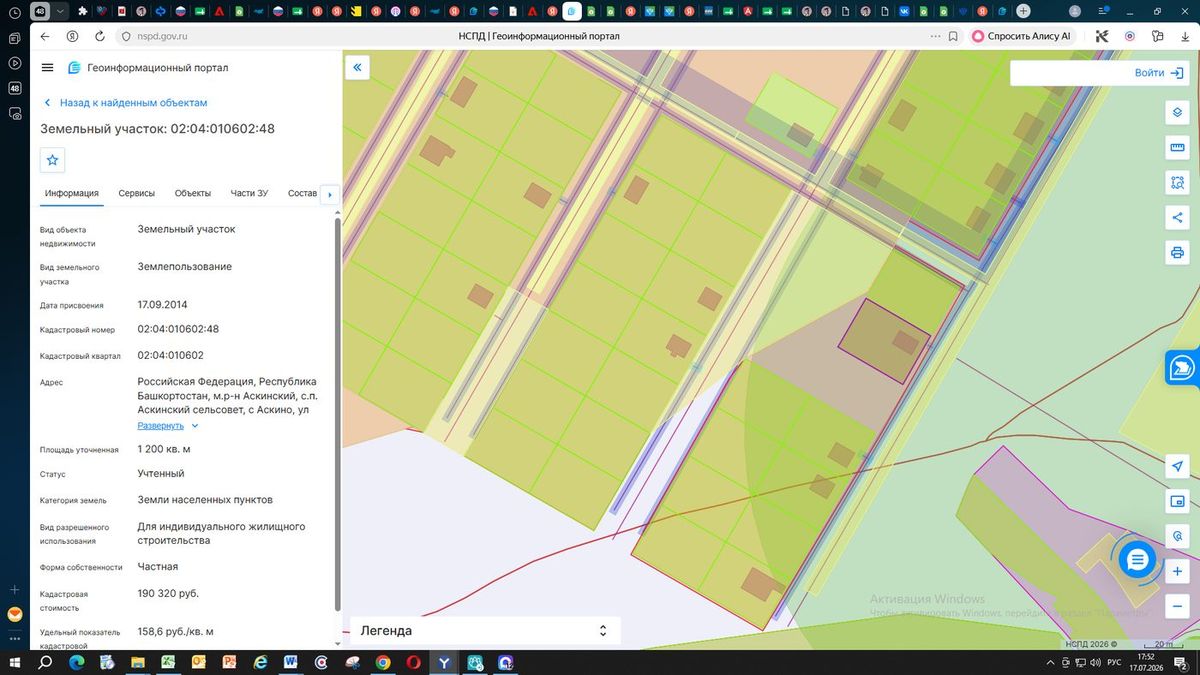
Task: Click the Windows Start button
Action: point(15,662)
